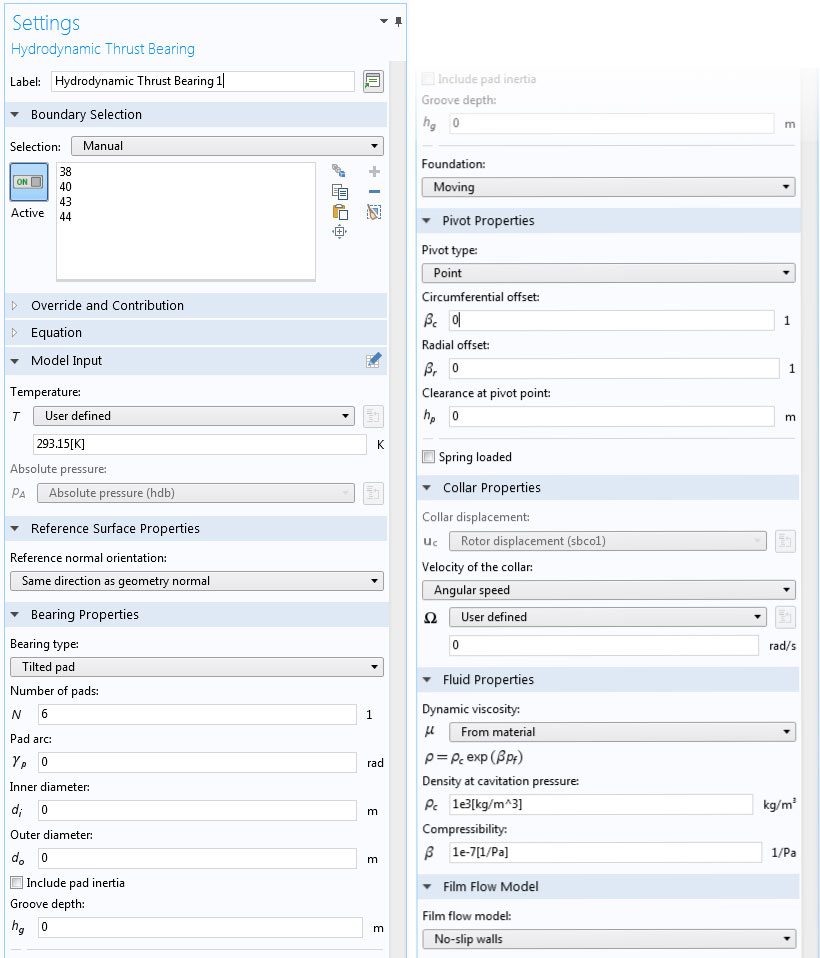Expand the Equation section

coord(15,333)
